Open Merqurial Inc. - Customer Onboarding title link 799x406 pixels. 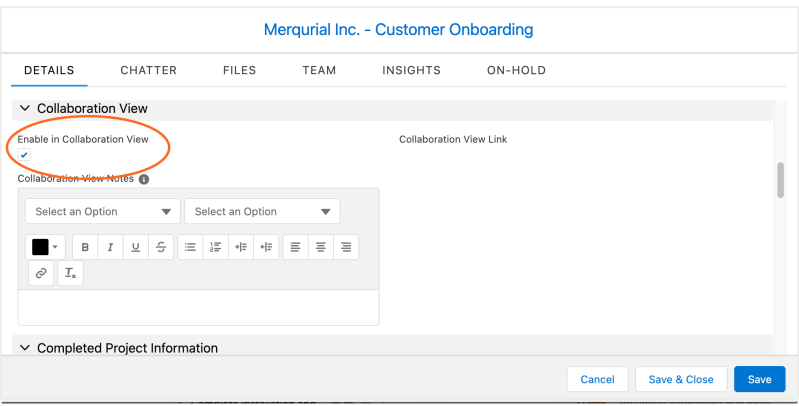coord(398,30)
